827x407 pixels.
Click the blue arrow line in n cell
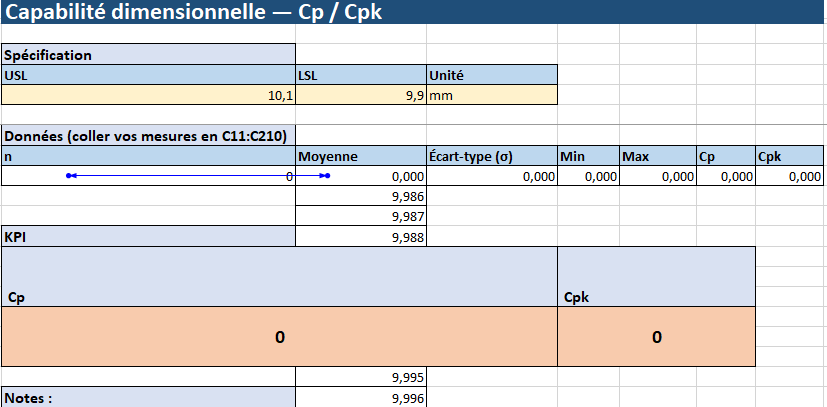(198, 176)
